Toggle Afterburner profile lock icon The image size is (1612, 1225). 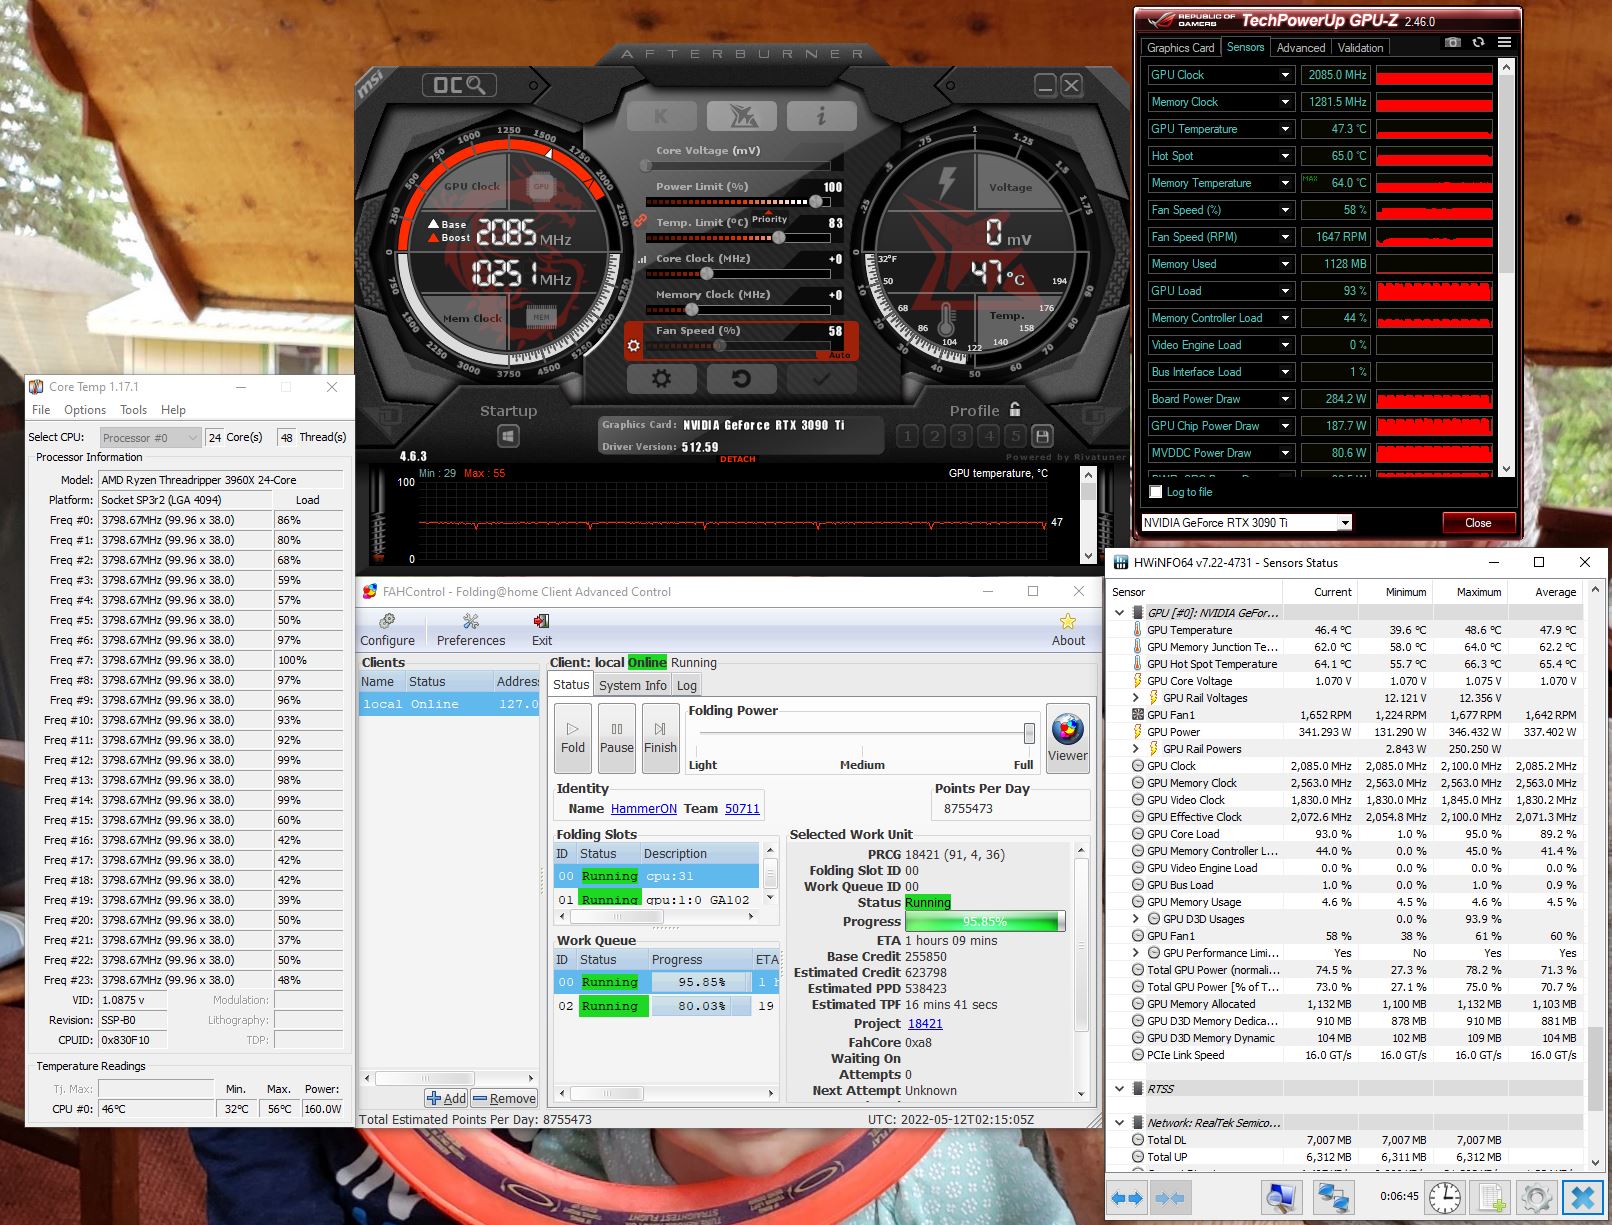(x=1015, y=409)
